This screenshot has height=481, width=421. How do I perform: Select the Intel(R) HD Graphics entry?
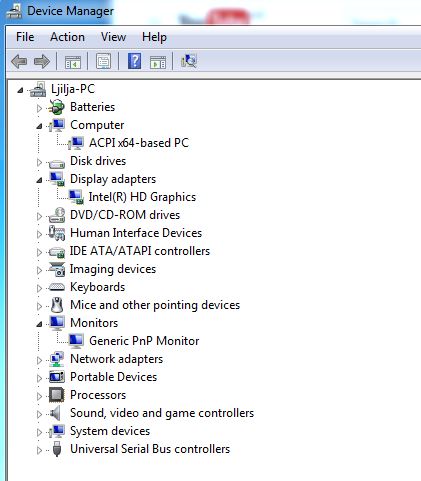142,197
